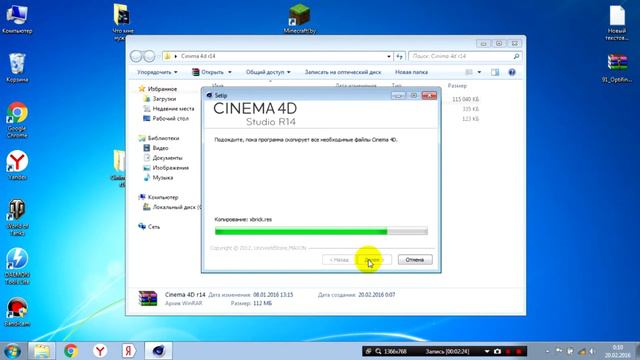Click the Назад button in Setup
Image resolution: width=640 pixels, height=360 pixels.
tap(339, 260)
